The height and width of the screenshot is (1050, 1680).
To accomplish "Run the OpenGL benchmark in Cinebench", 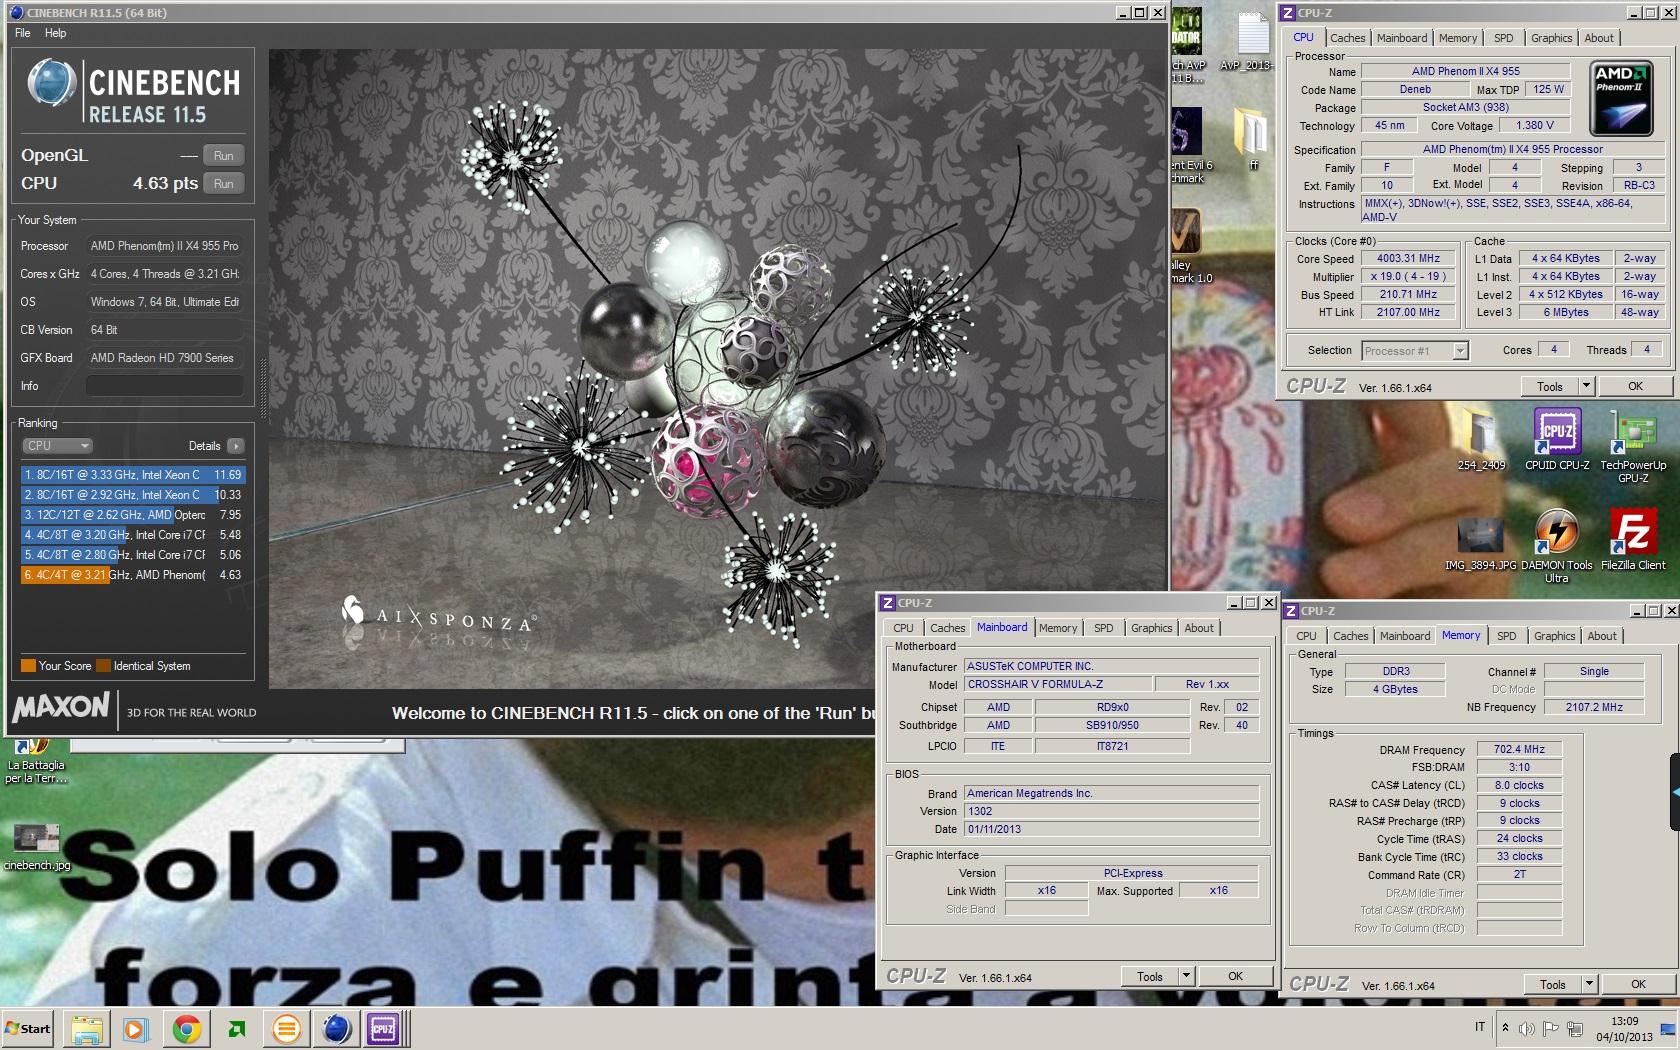I will [224, 156].
